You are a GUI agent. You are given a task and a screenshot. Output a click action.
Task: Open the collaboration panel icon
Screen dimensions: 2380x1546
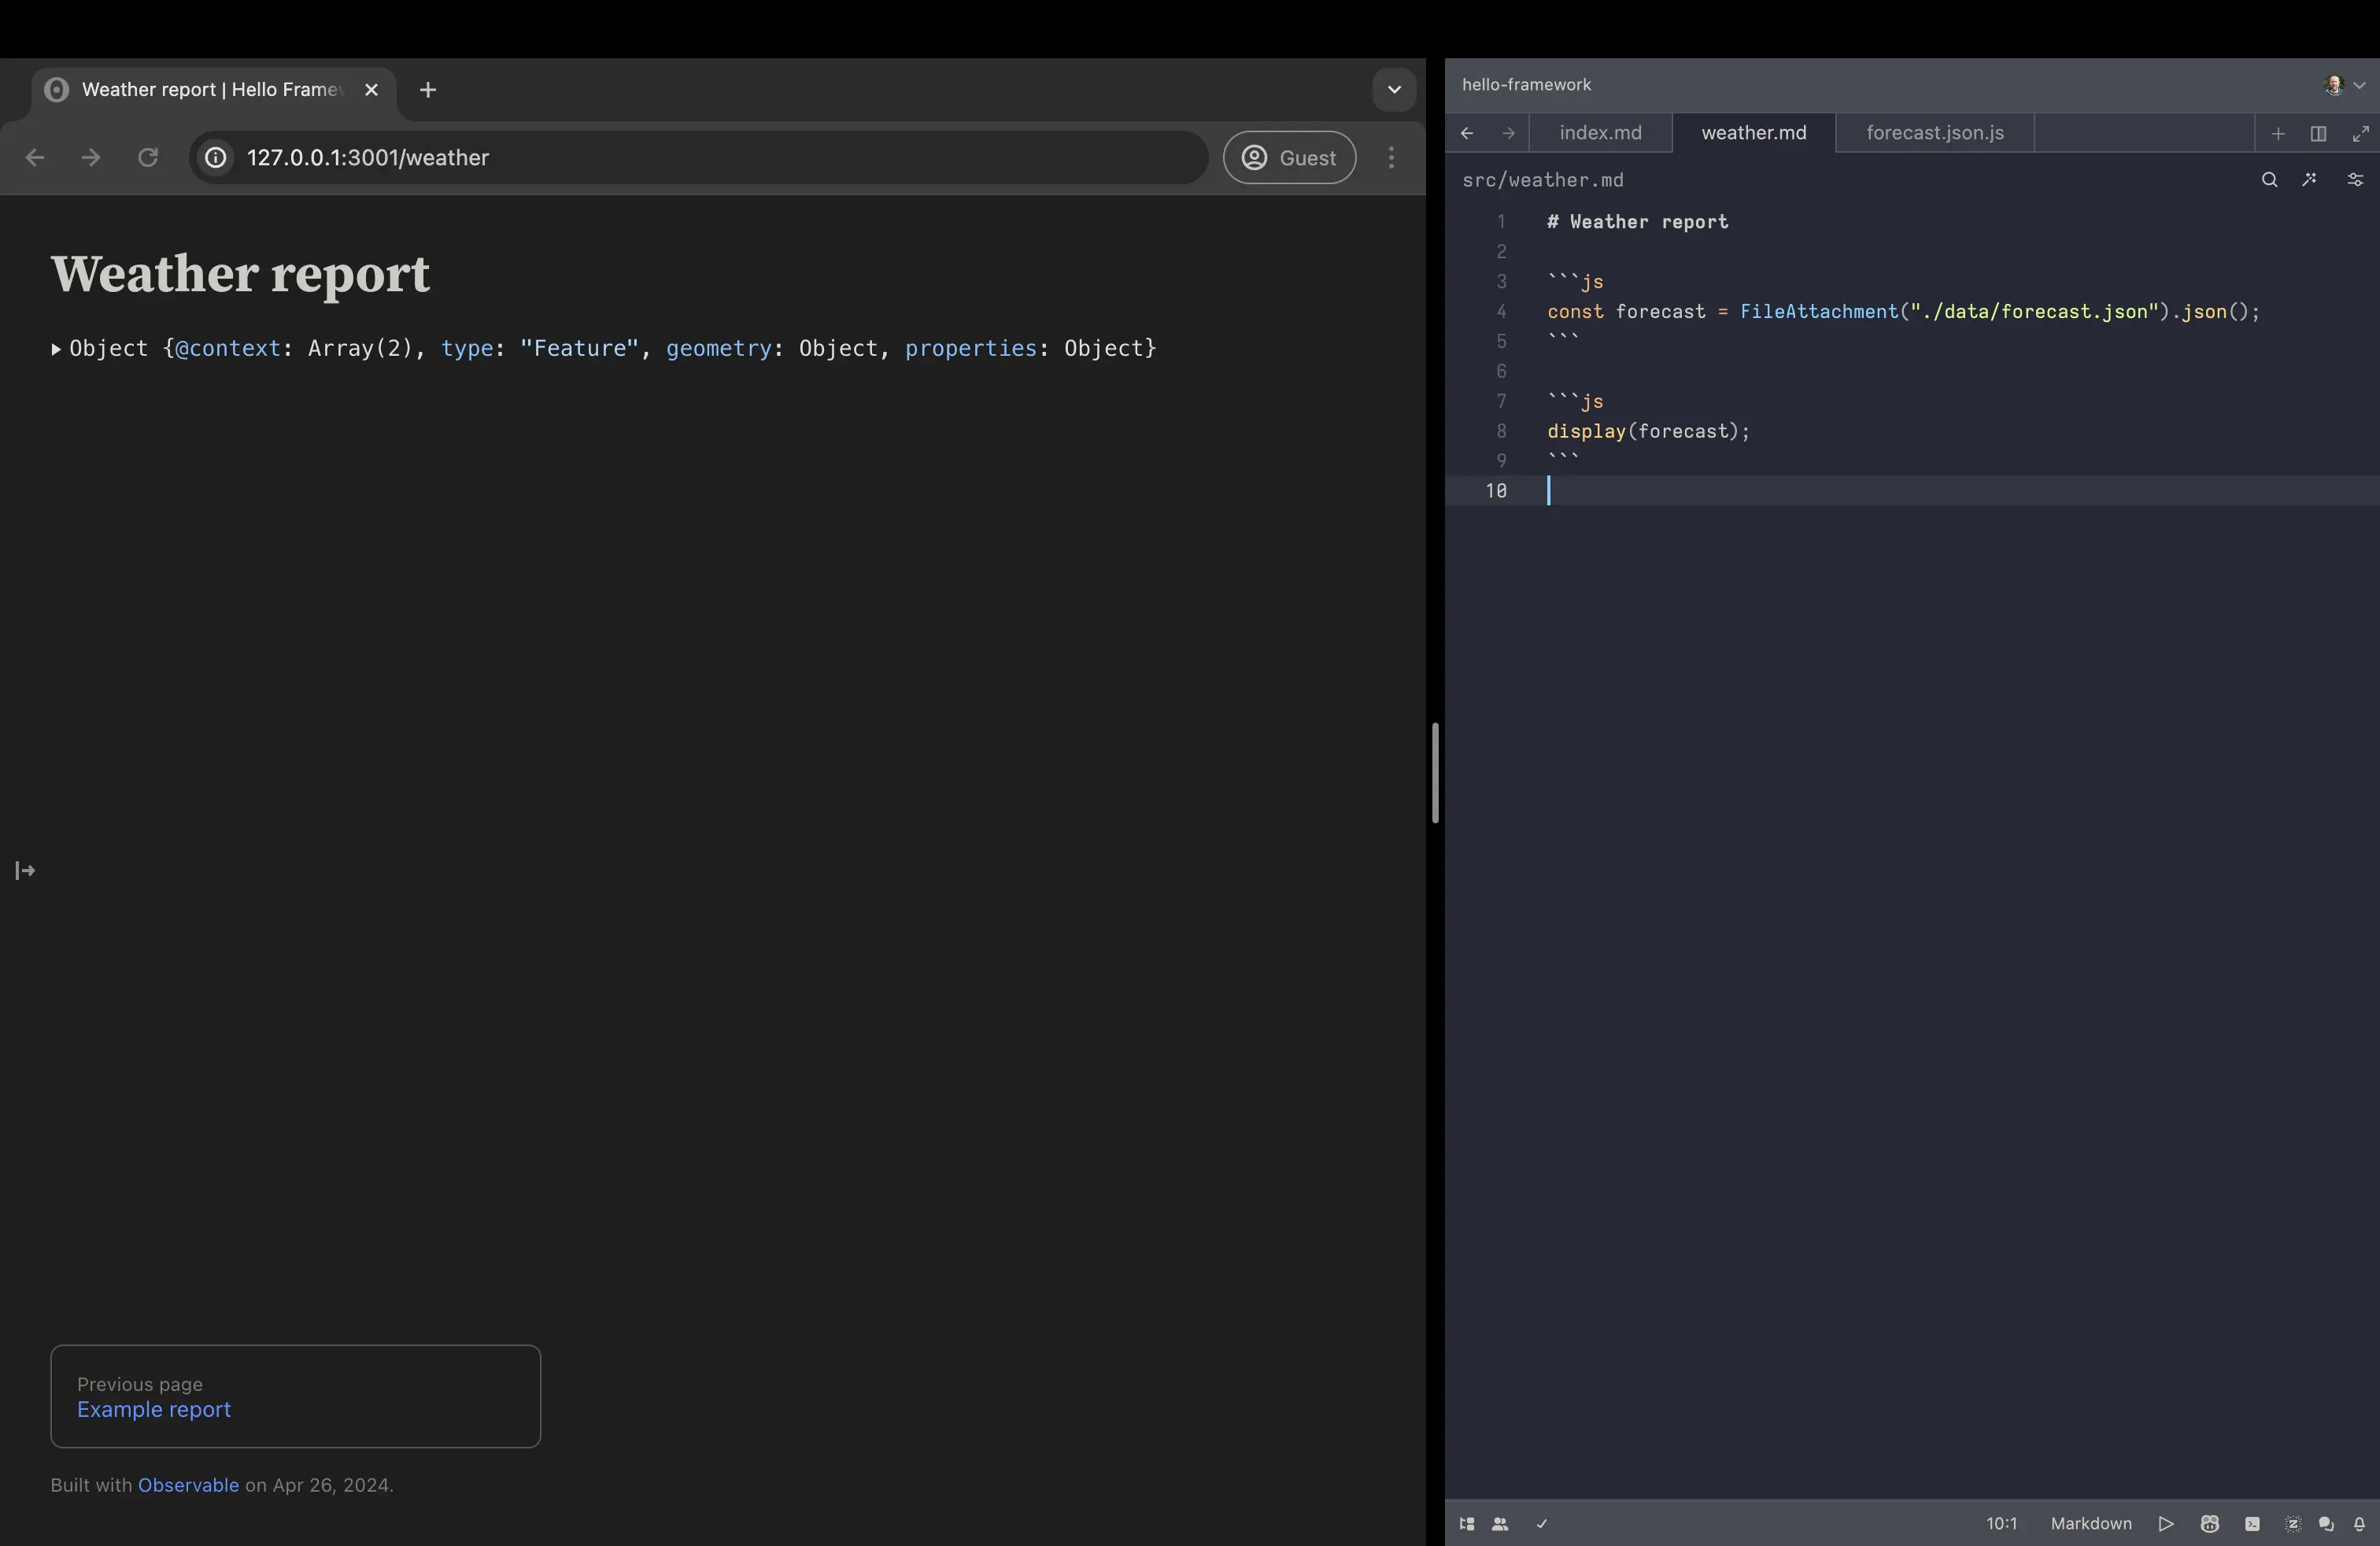point(1500,1524)
